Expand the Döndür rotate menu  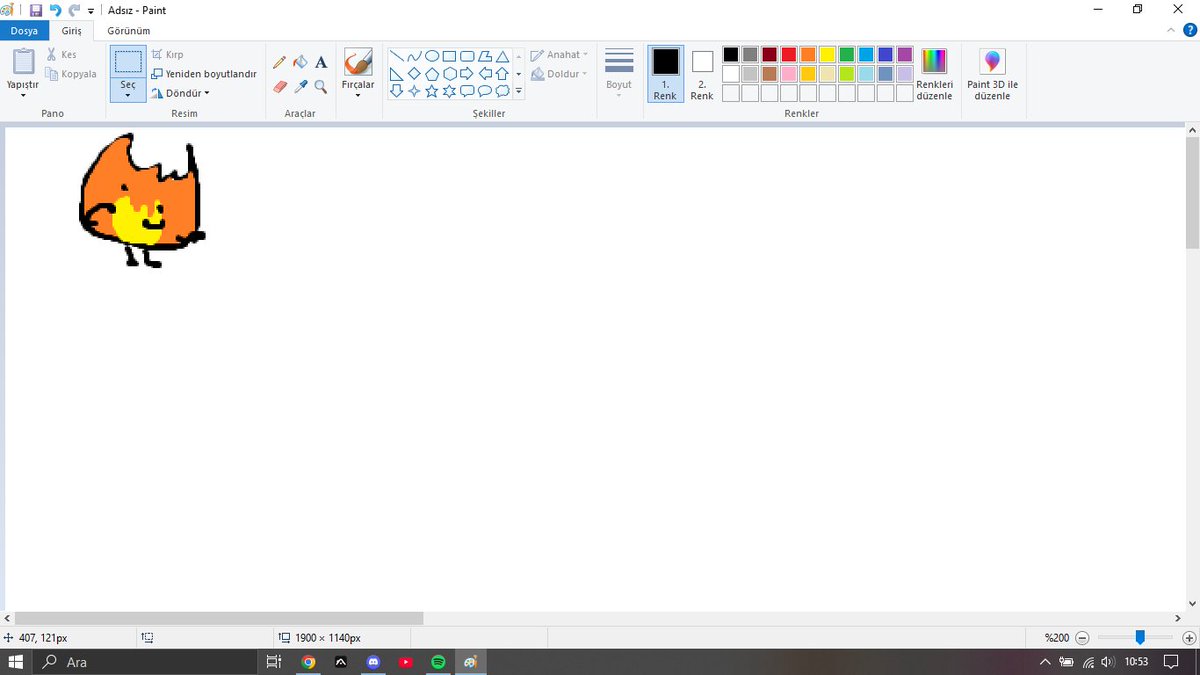[180, 93]
